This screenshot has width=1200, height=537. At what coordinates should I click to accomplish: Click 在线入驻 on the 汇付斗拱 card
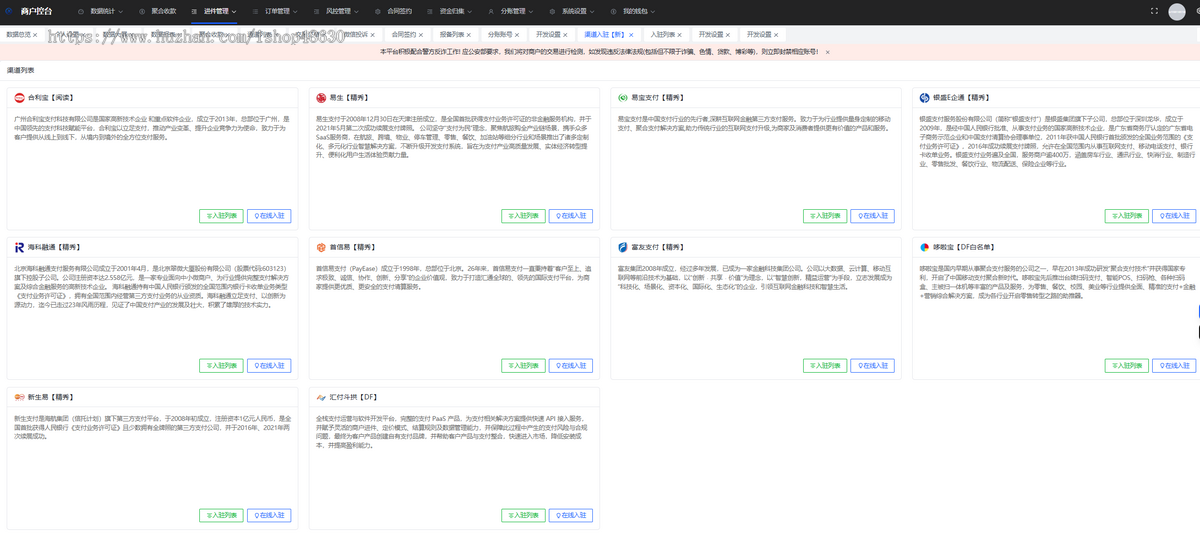click(571, 516)
